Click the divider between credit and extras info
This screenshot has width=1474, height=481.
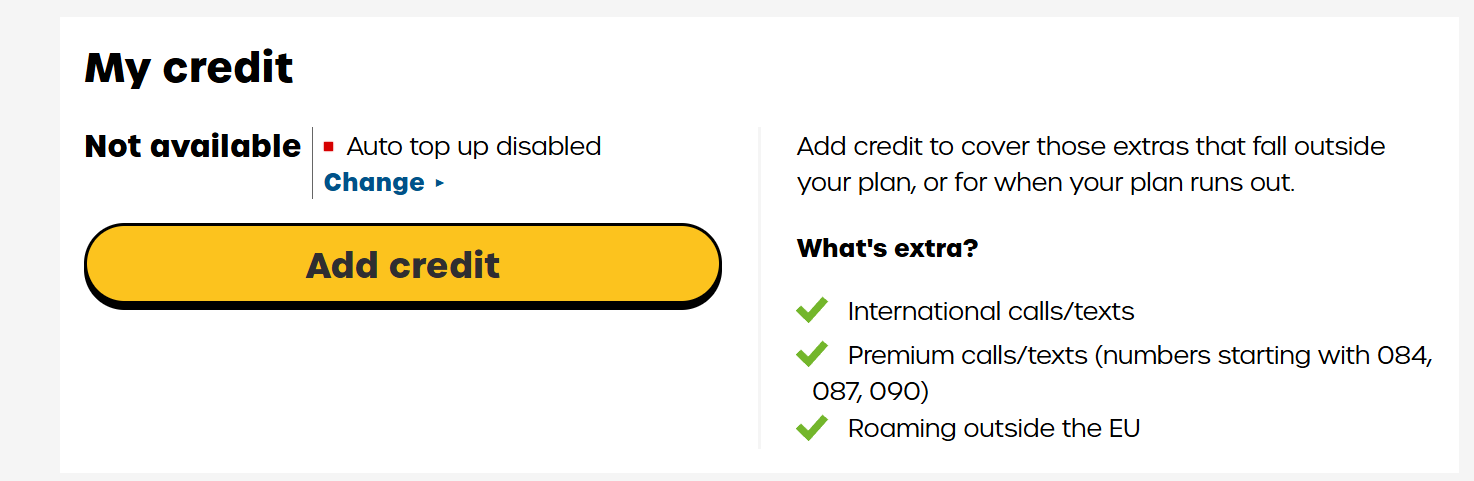click(759, 288)
